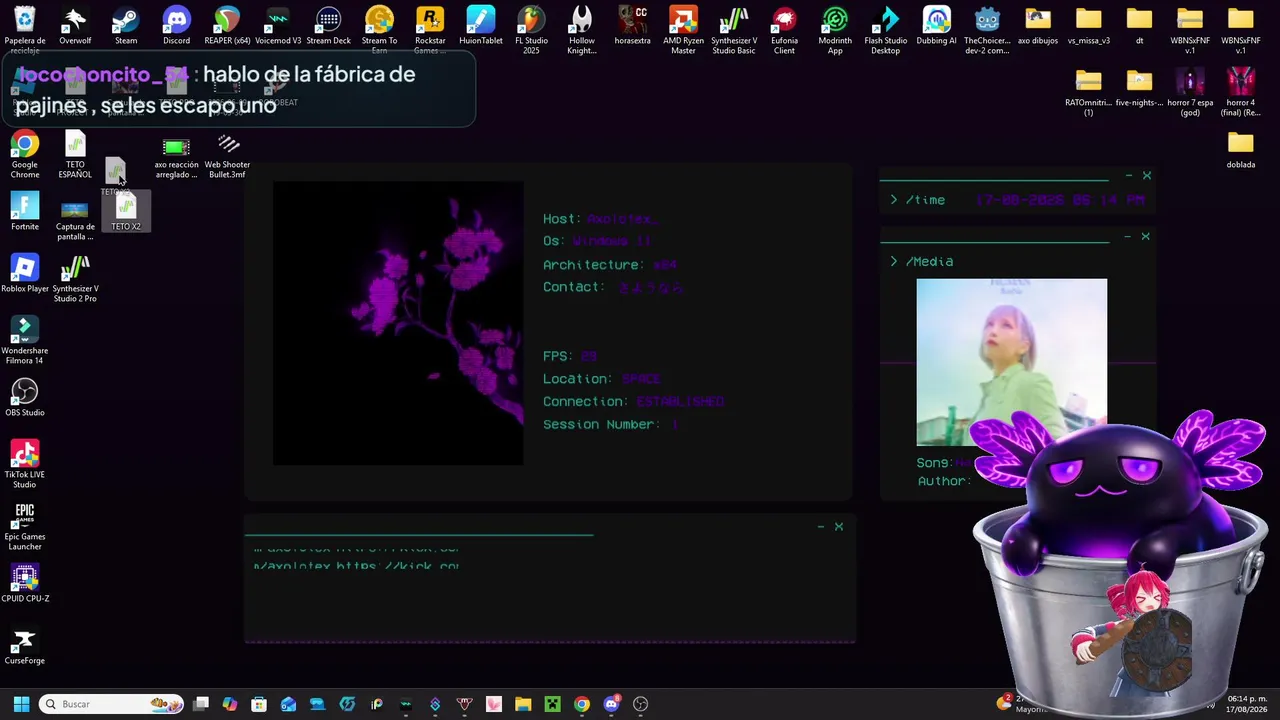Open Task View on the taskbar

201,704
